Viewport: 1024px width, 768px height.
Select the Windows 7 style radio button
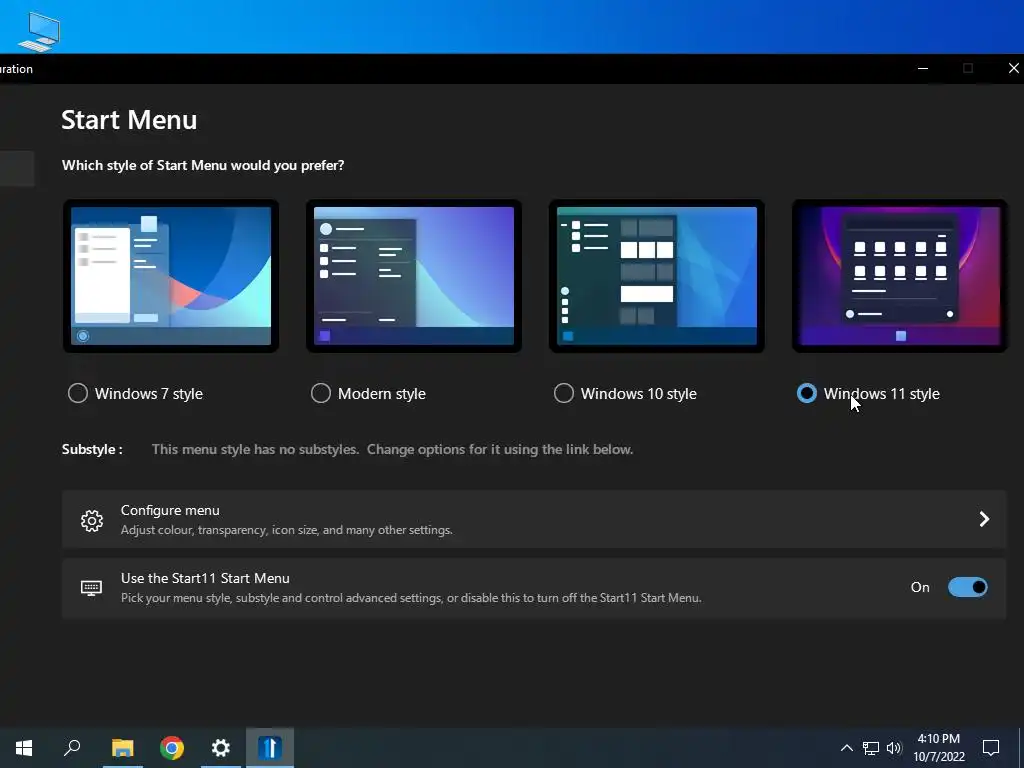click(78, 393)
